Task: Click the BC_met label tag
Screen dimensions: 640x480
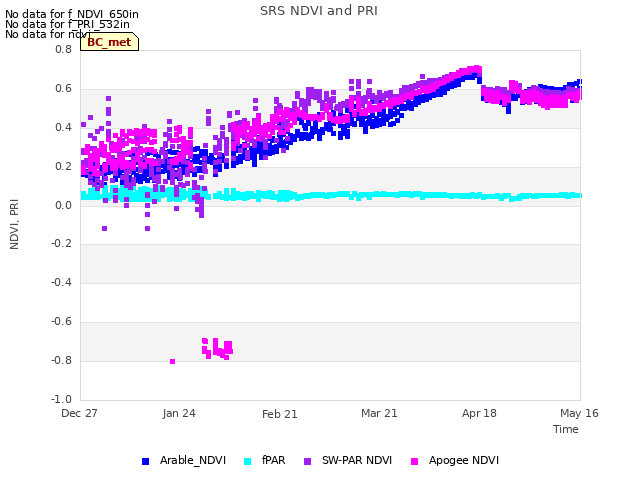Action: click(109, 42)
